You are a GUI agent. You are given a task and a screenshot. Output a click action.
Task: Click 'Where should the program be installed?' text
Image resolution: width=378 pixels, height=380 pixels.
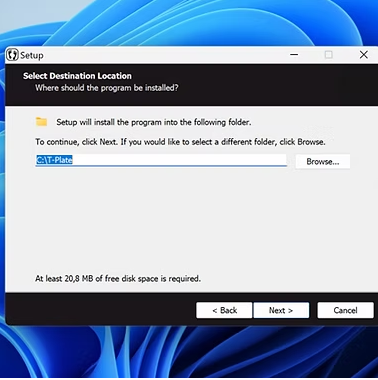(x=107, y=88)
